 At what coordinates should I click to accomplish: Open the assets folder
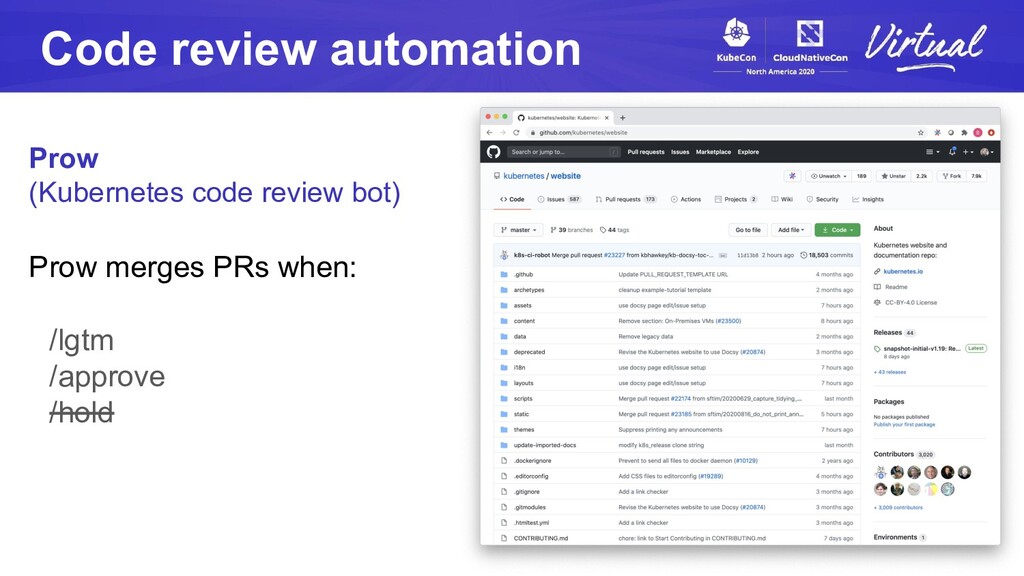point(522,306)
